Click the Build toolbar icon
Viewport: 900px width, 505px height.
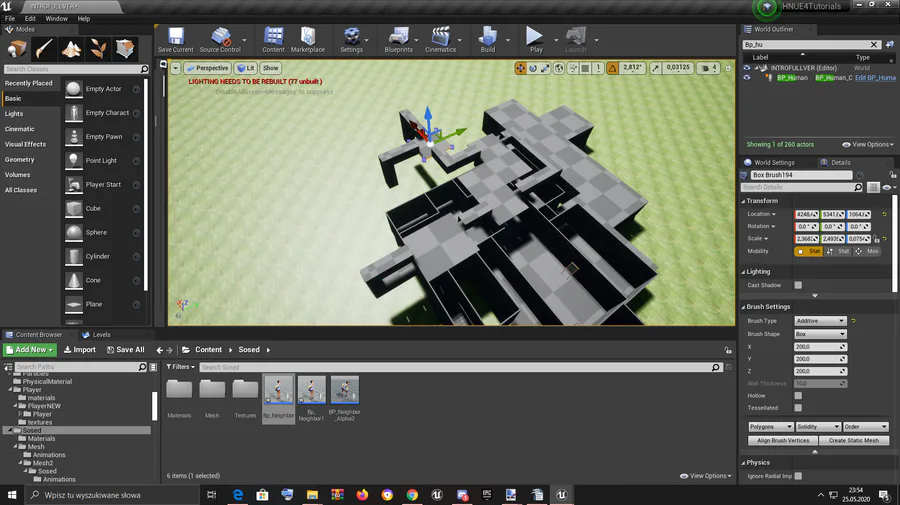click(x=488, y=40)
